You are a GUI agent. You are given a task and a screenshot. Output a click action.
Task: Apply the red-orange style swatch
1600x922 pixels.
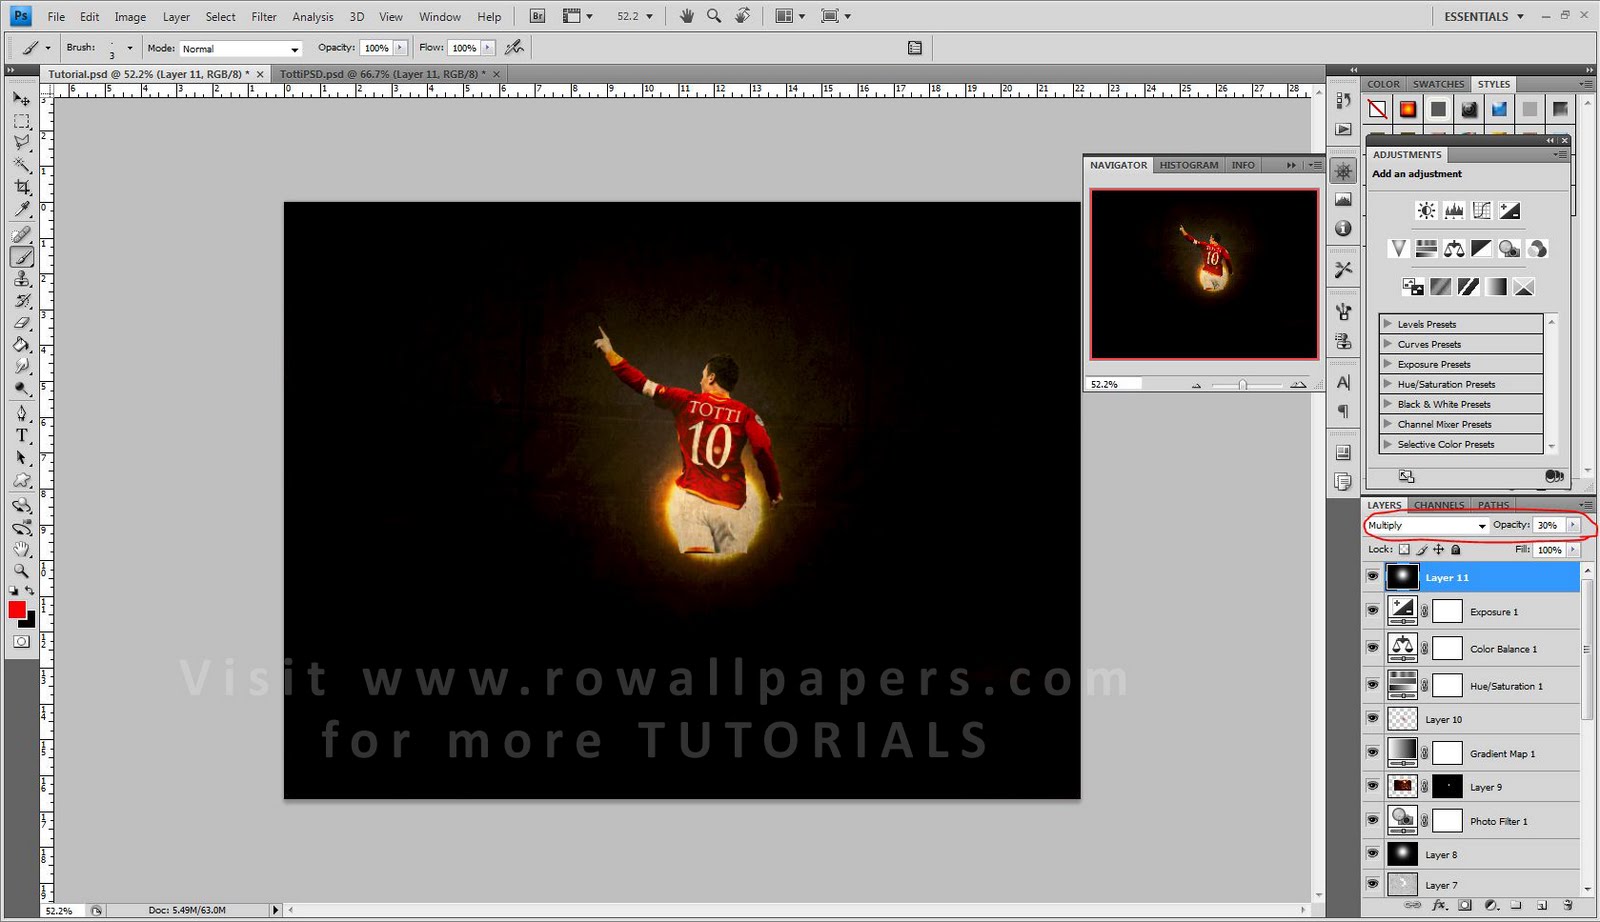point(1408,109)
